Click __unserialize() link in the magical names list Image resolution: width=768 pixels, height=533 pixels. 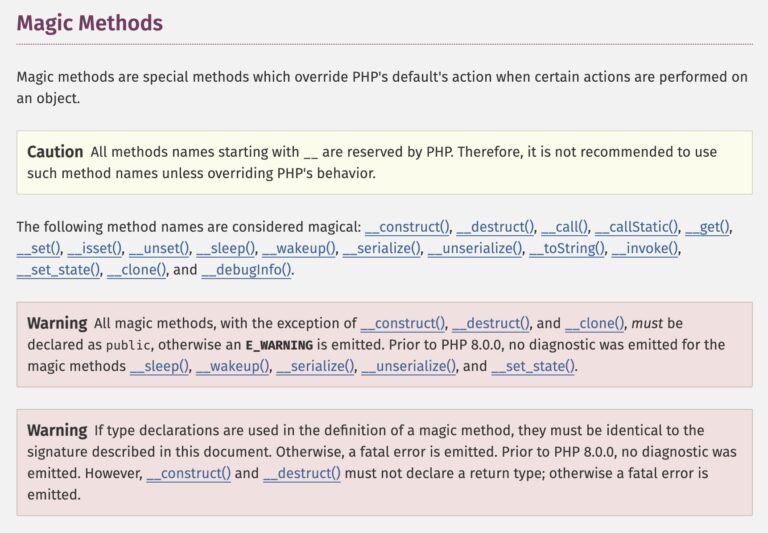475,248
